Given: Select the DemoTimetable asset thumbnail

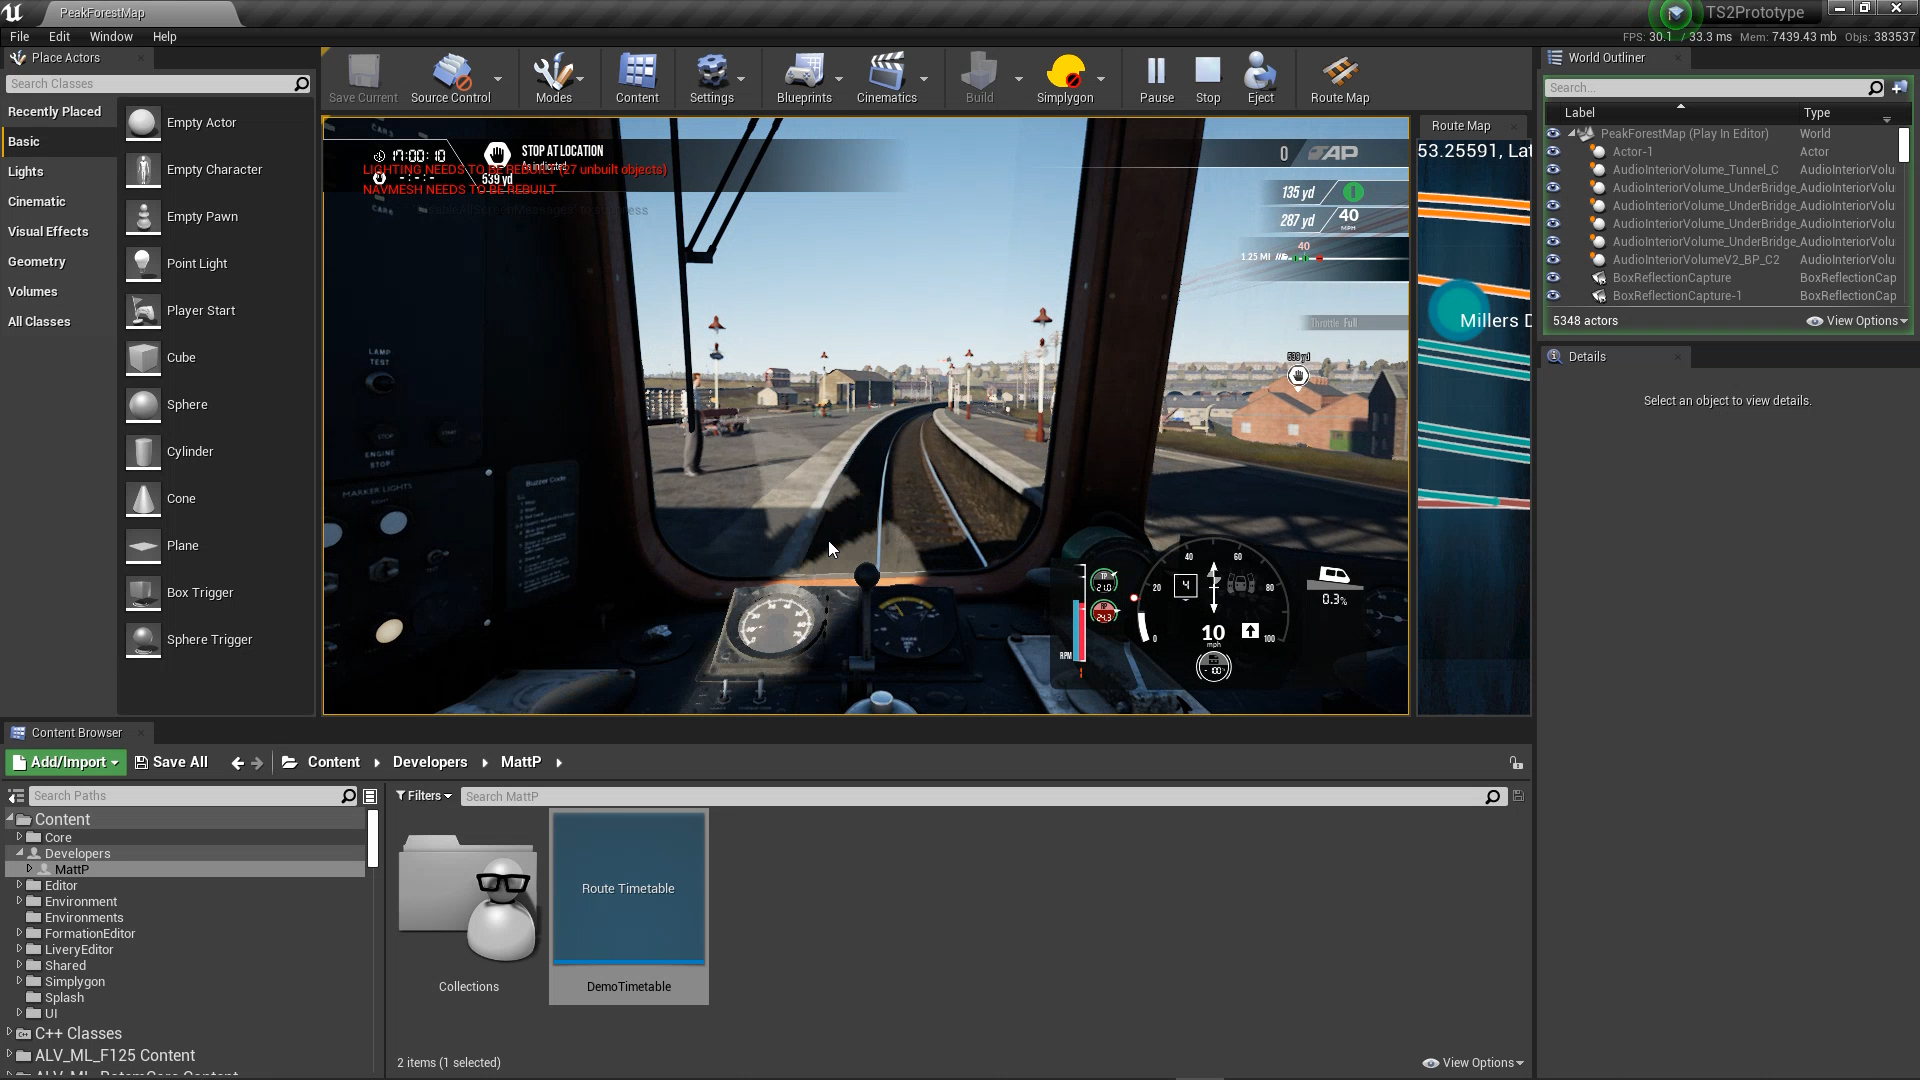Looking at the screenshot, I should point(628,890).
